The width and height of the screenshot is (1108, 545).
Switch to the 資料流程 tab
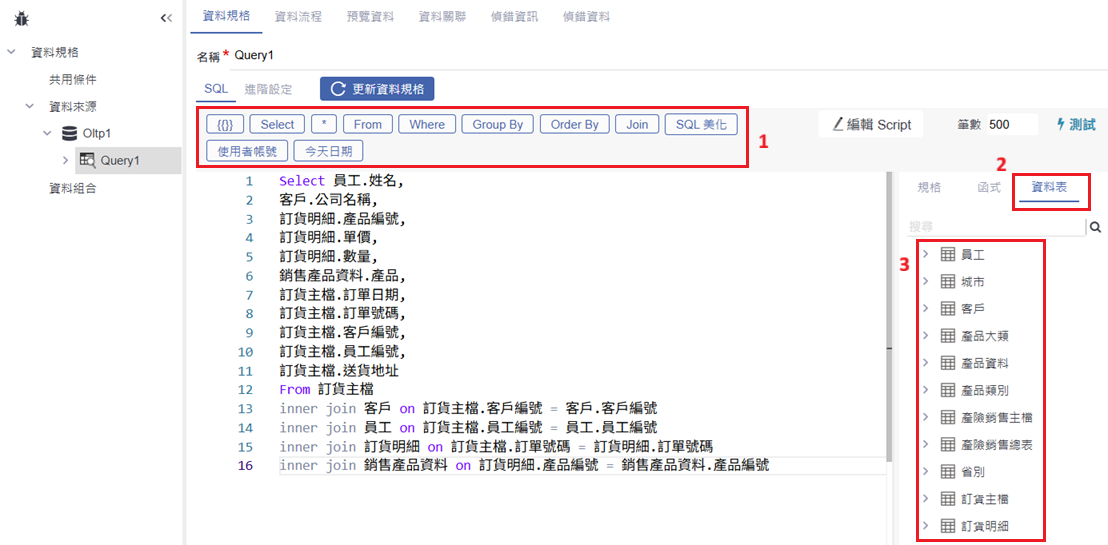[x=298, y=17]
